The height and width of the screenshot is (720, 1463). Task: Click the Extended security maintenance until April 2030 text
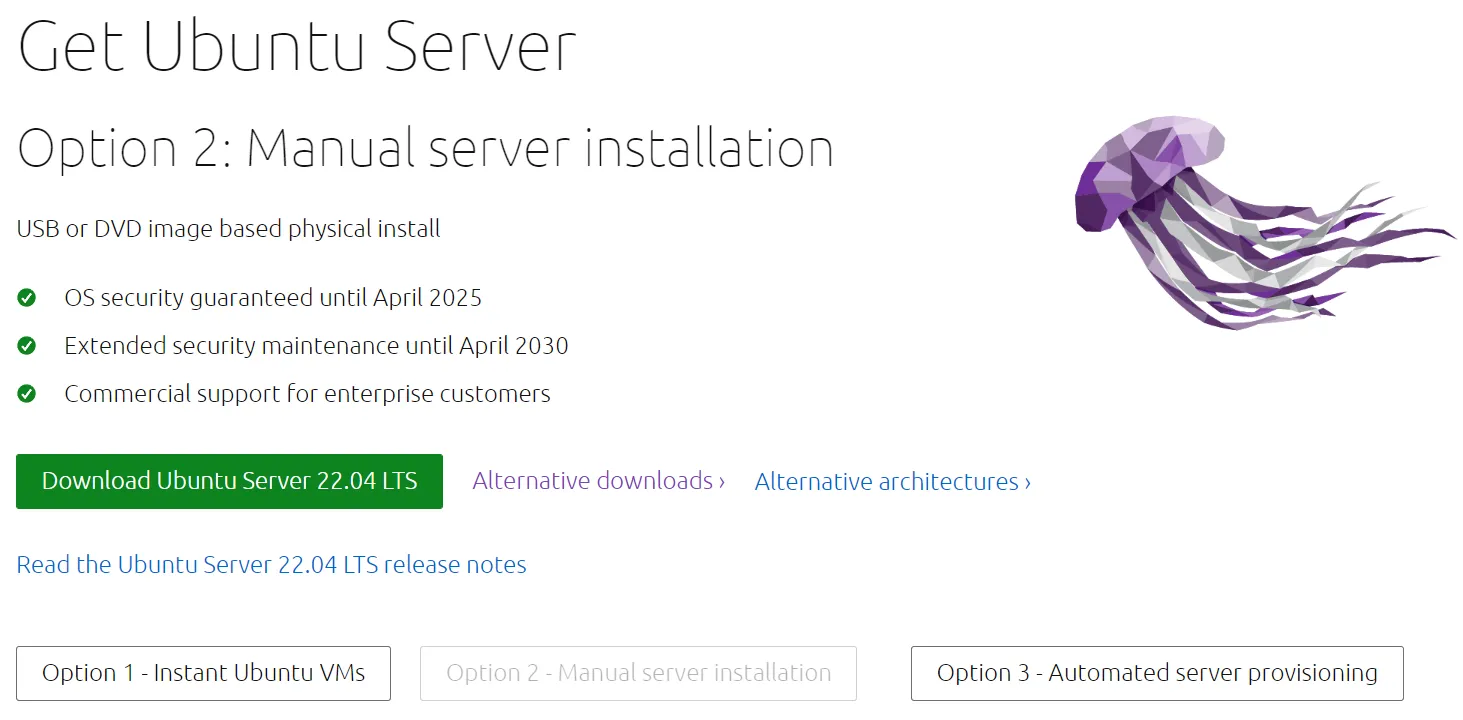point(316,345)
